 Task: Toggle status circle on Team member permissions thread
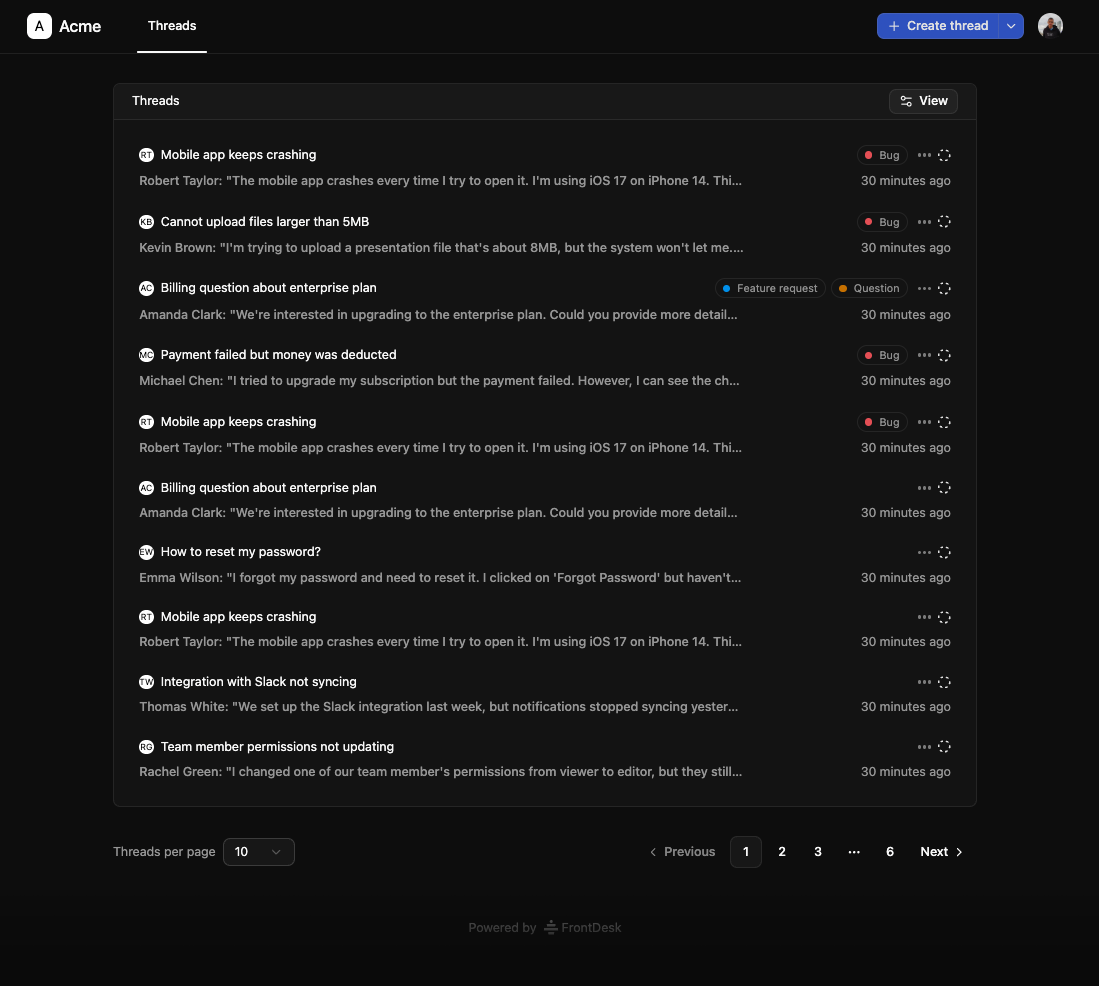(944, 747)
